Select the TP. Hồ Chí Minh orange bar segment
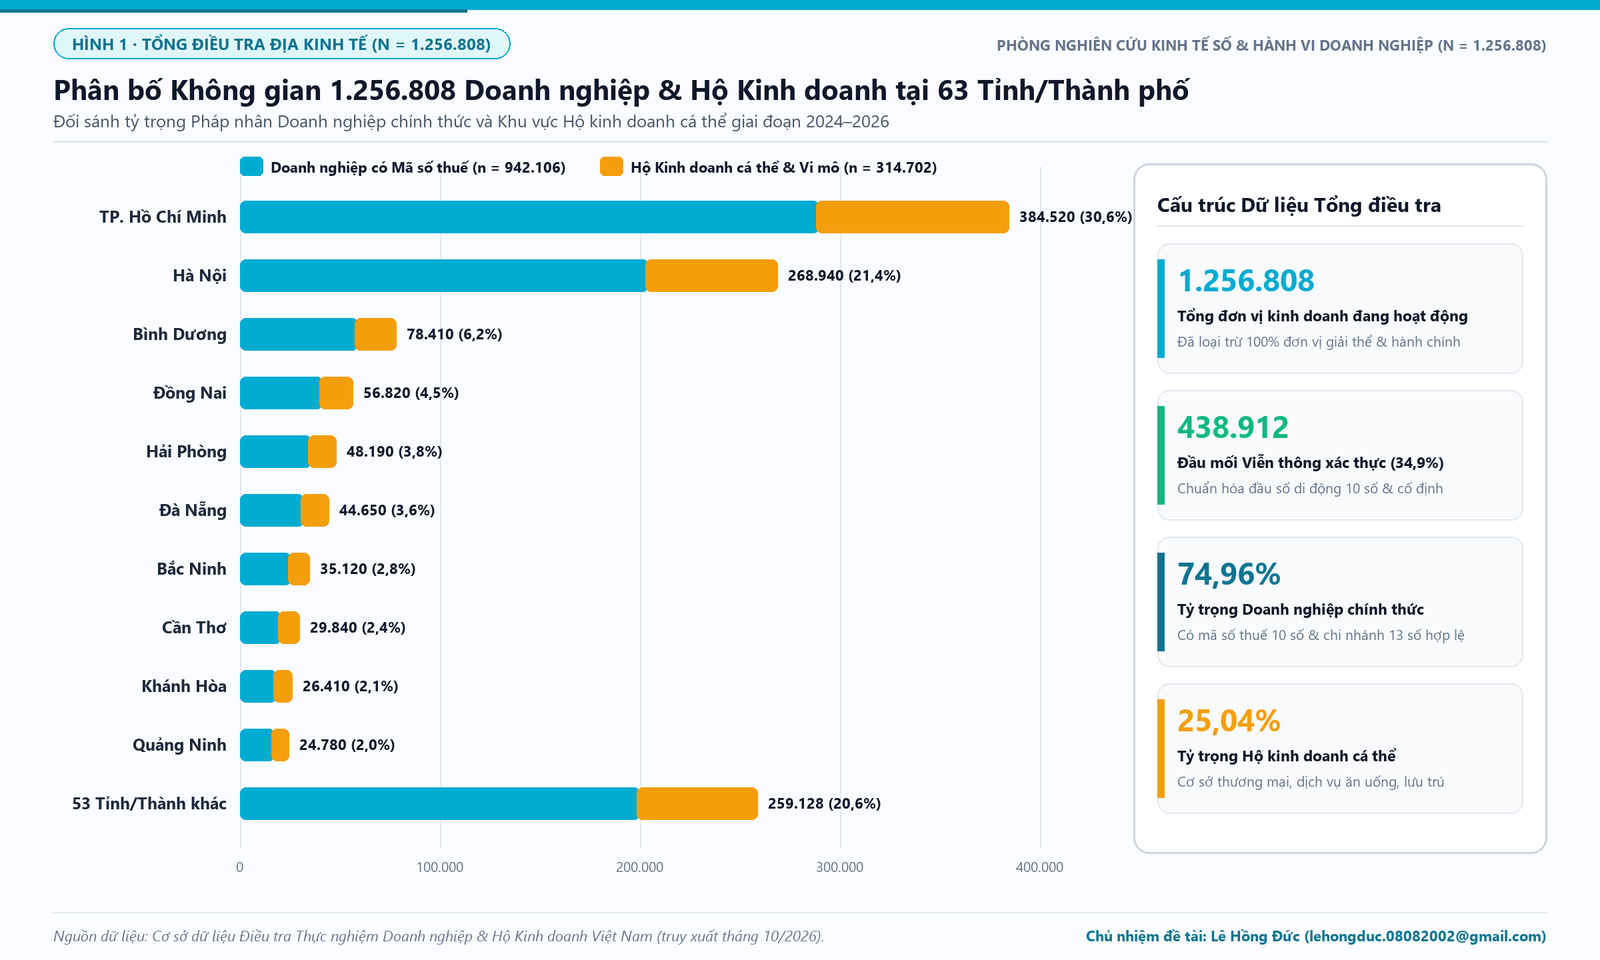The height and width of the screenshot is (960, 1600). pos(913,217)
